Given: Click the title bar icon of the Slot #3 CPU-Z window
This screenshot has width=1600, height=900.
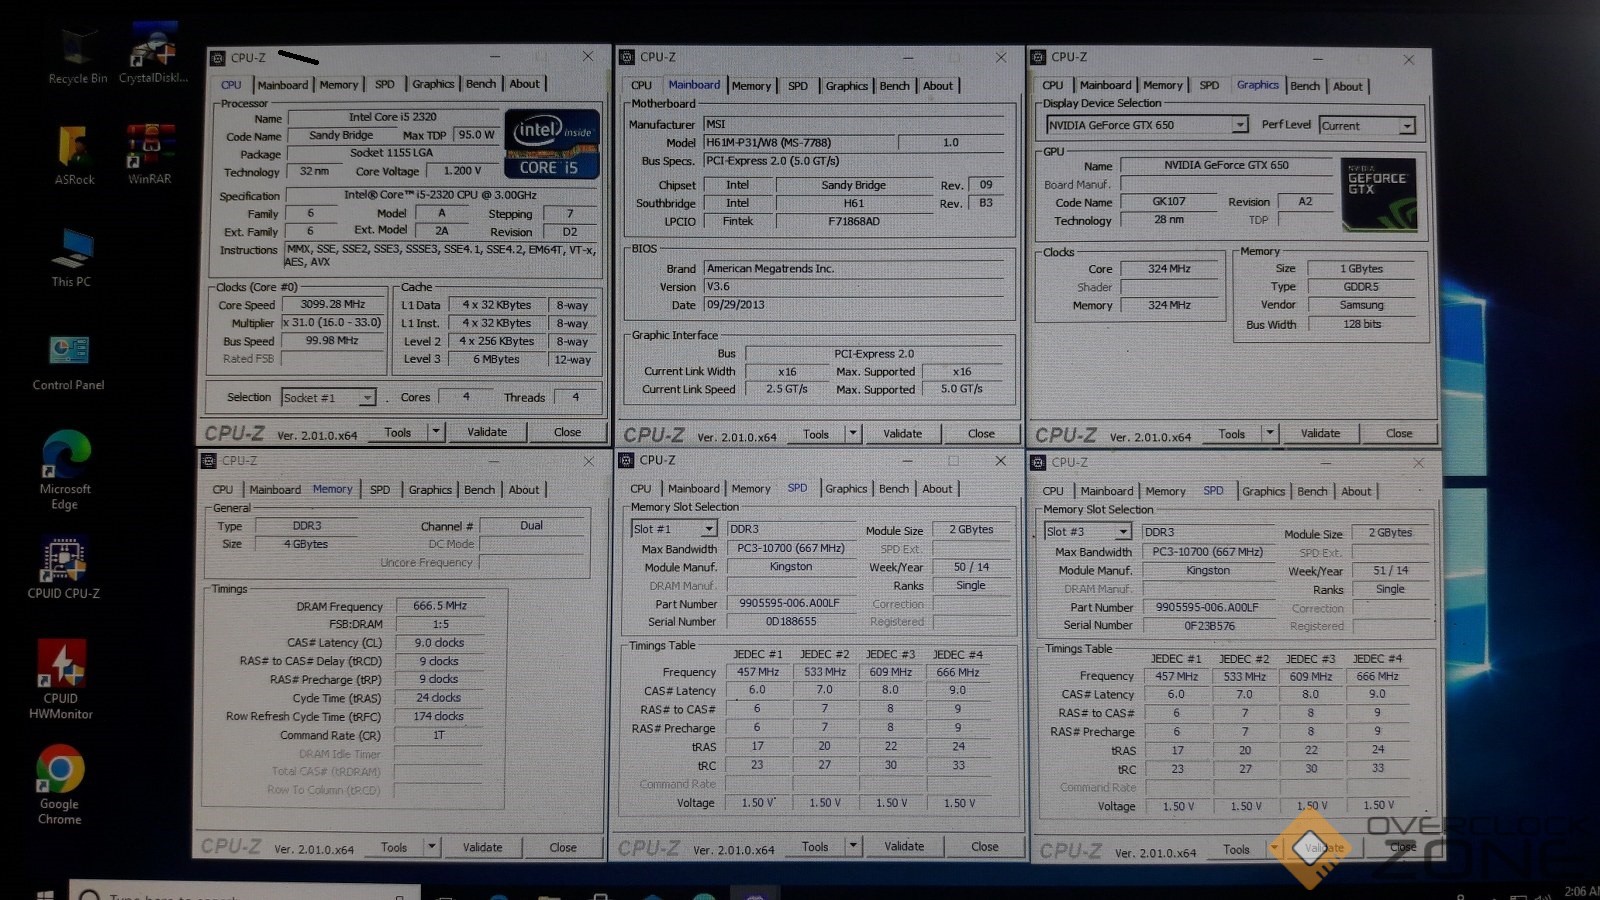Looking at the screenshot, I should coord(1038,462).
